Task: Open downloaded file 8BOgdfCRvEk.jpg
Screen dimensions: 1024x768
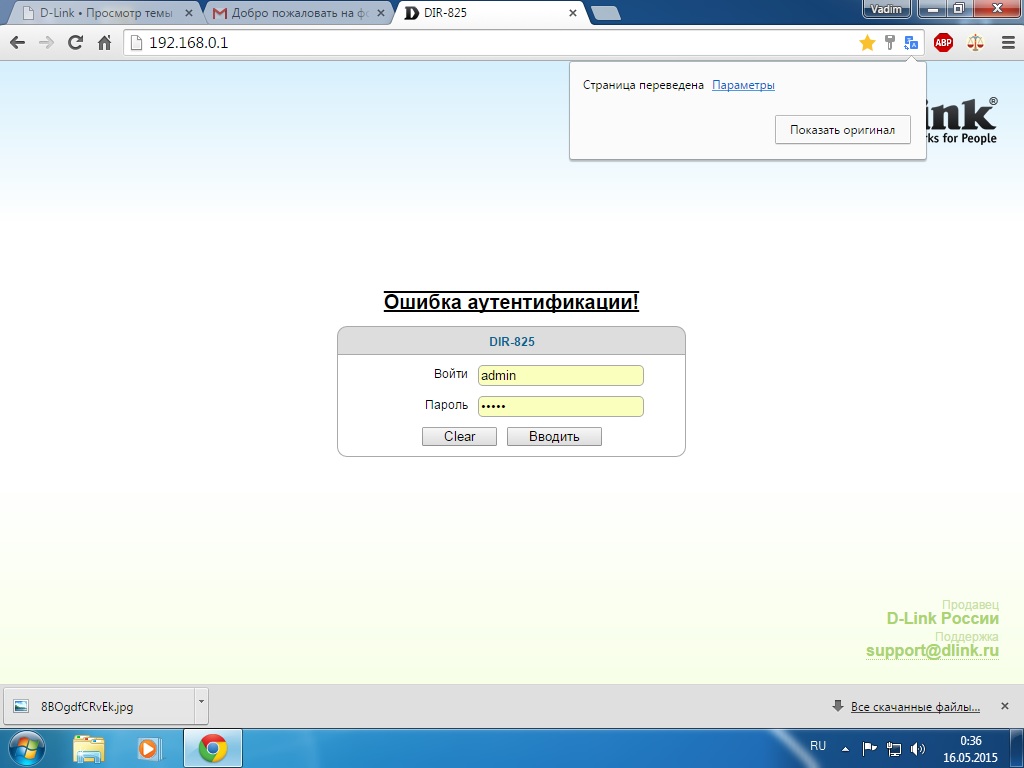Action: (98, 706)
